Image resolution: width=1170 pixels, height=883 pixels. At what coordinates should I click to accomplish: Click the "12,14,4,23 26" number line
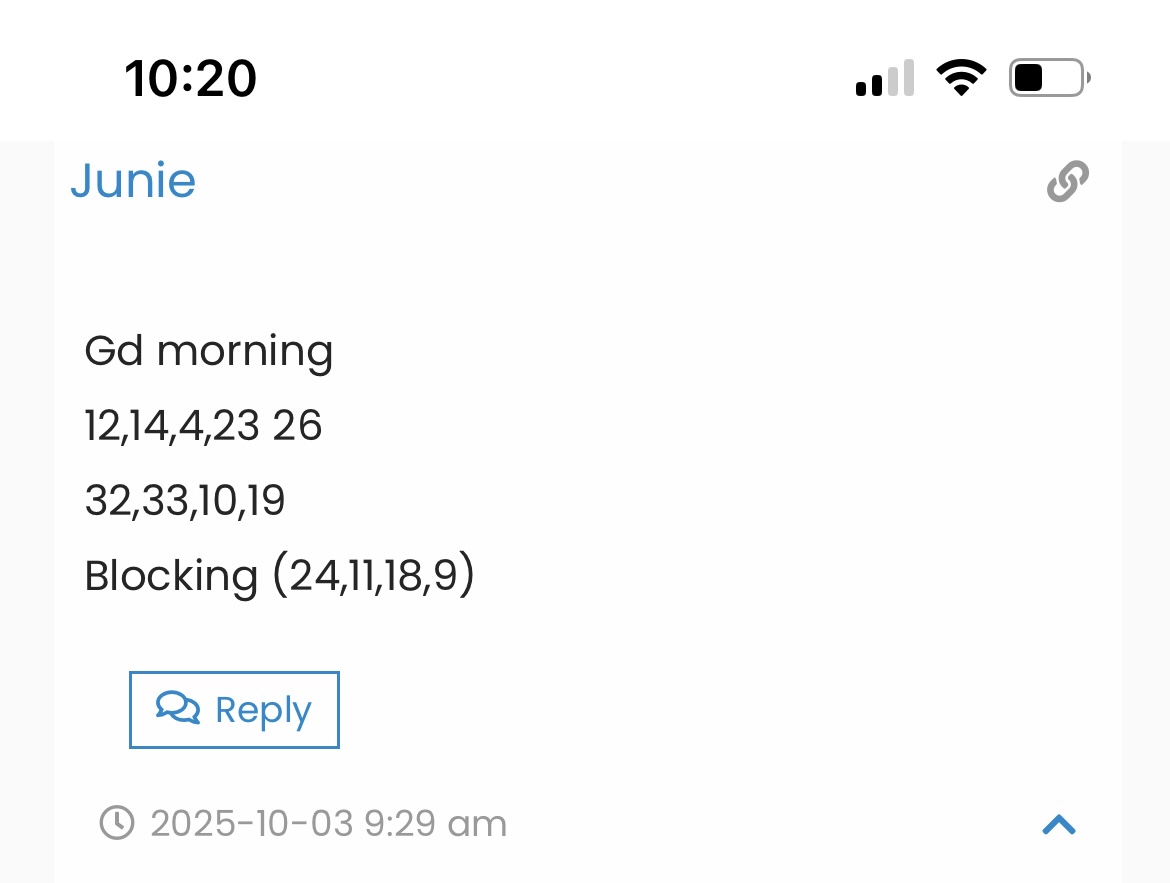pos(203,426)
